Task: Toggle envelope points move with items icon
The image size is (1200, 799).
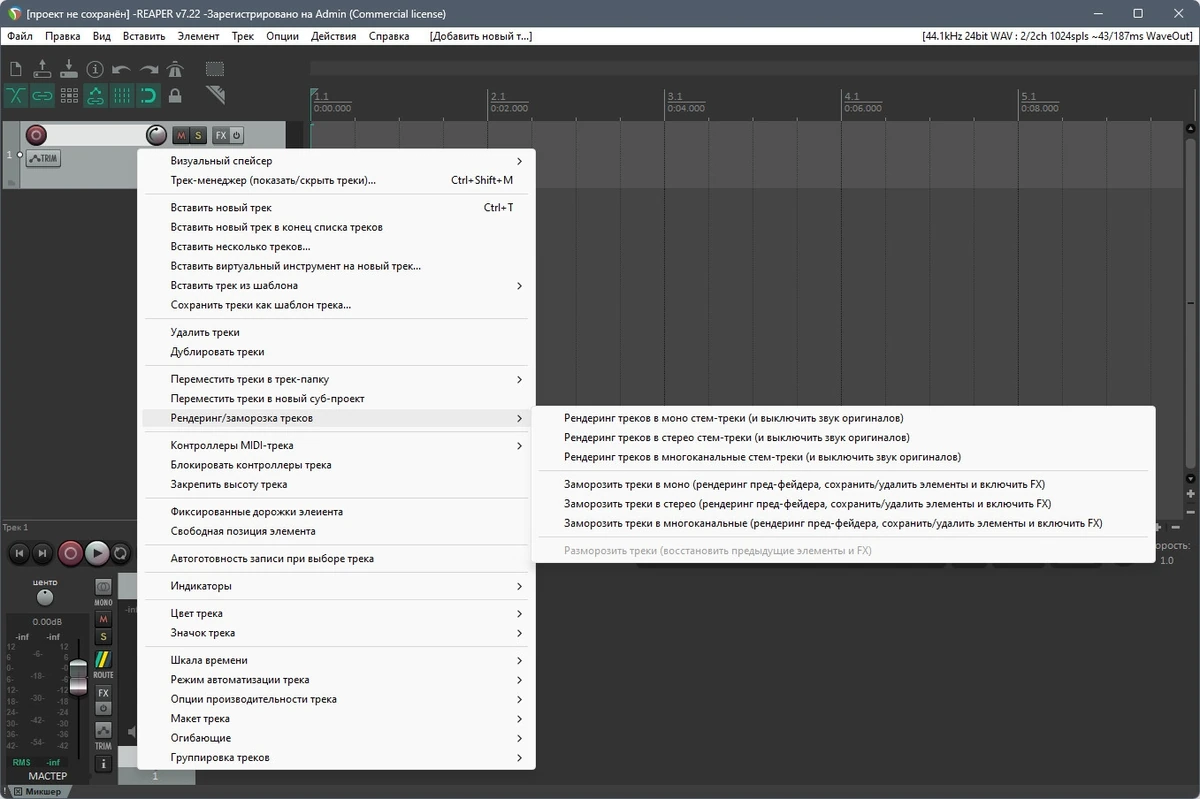Action: 95,96
